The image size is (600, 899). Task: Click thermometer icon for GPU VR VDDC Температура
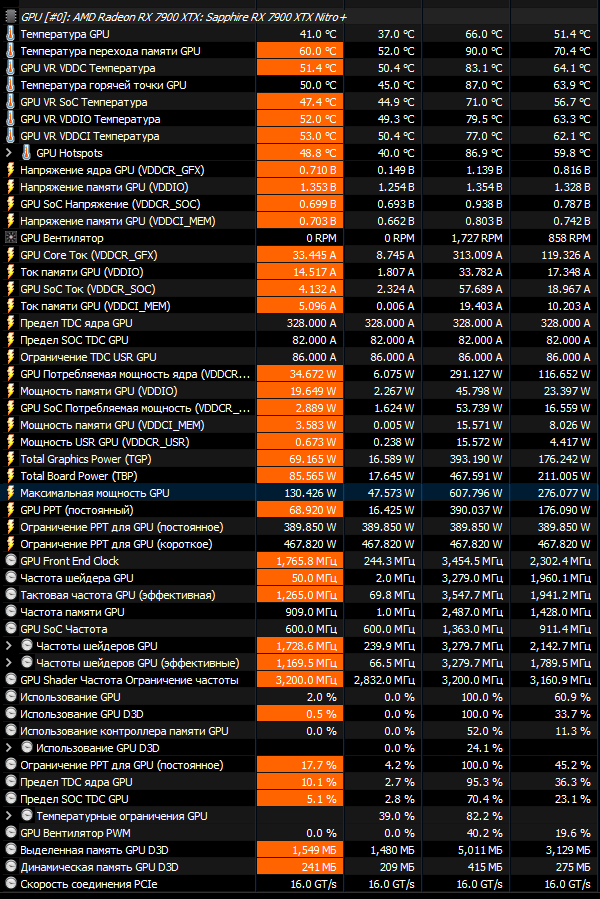tap(10, 68)
